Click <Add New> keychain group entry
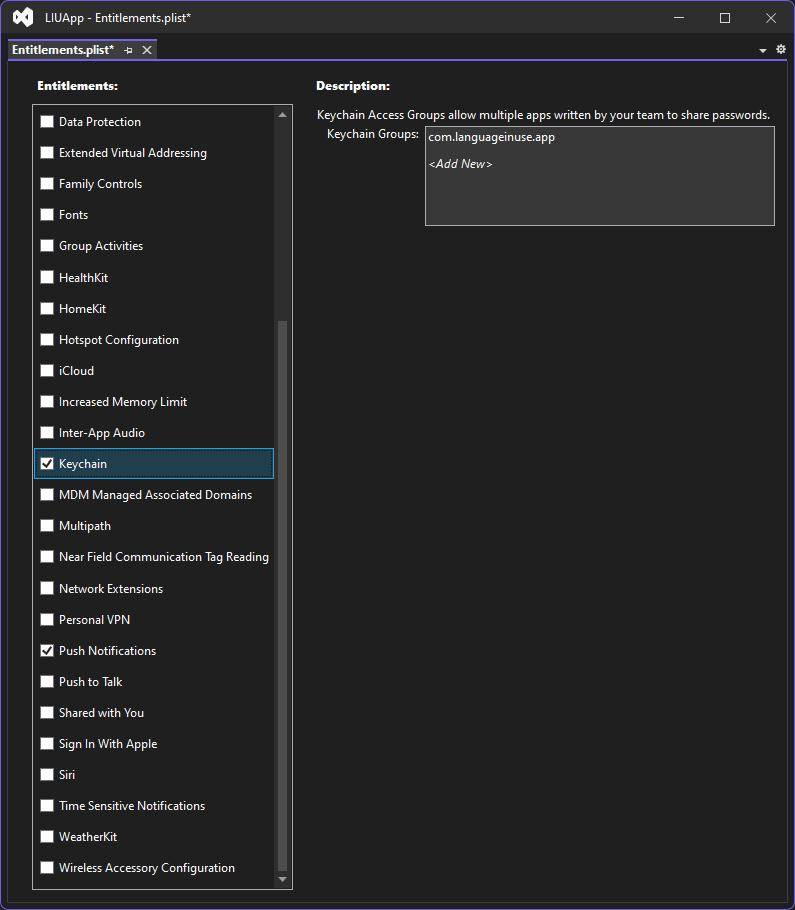Viewport: 795px width, 910px height. [460, 164]
